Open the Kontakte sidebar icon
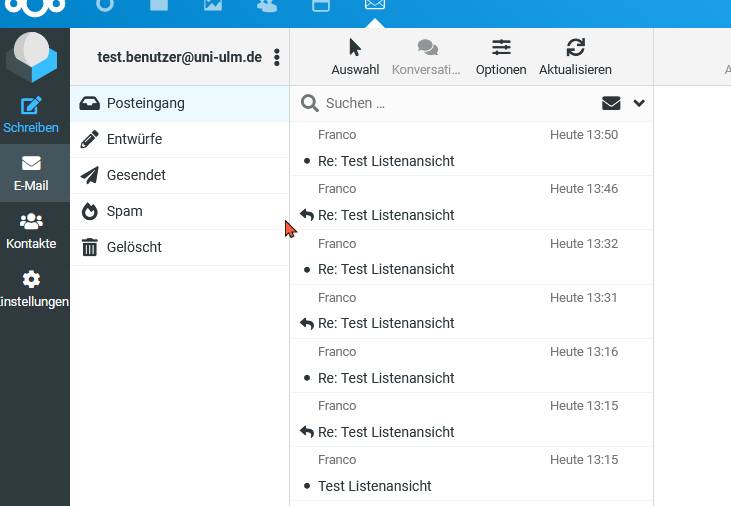Screen dimensions: 731x506 click(x=31, y=221)
